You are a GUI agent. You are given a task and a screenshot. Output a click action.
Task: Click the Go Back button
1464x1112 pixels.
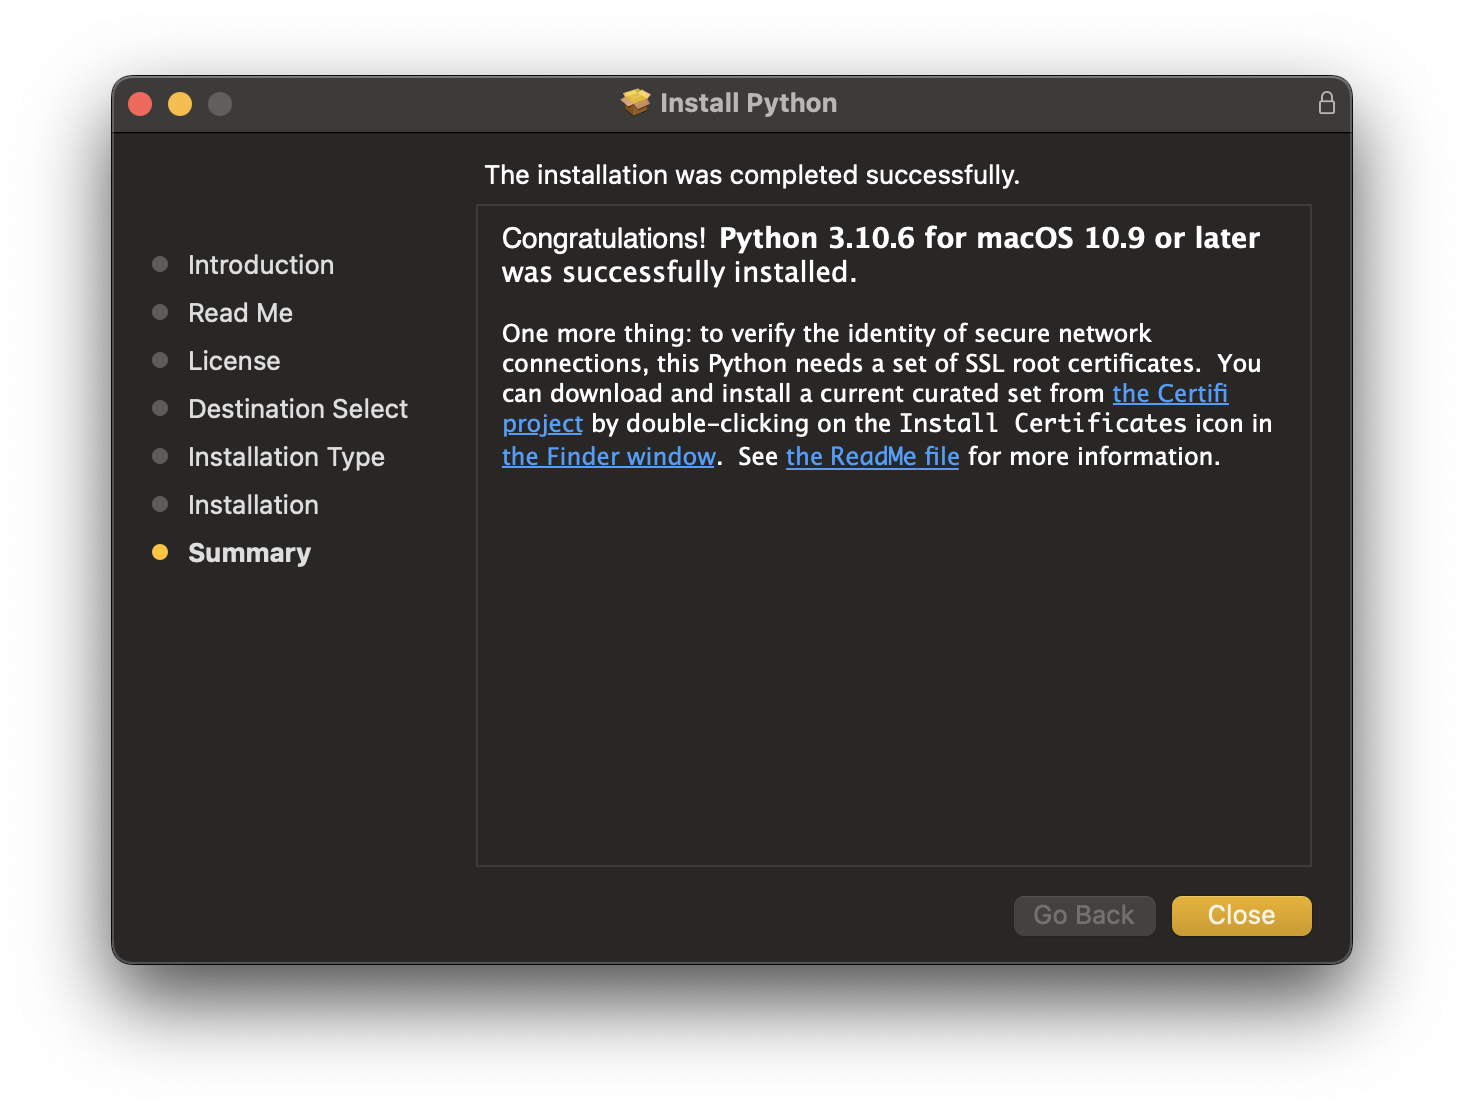click(1084, 915)
